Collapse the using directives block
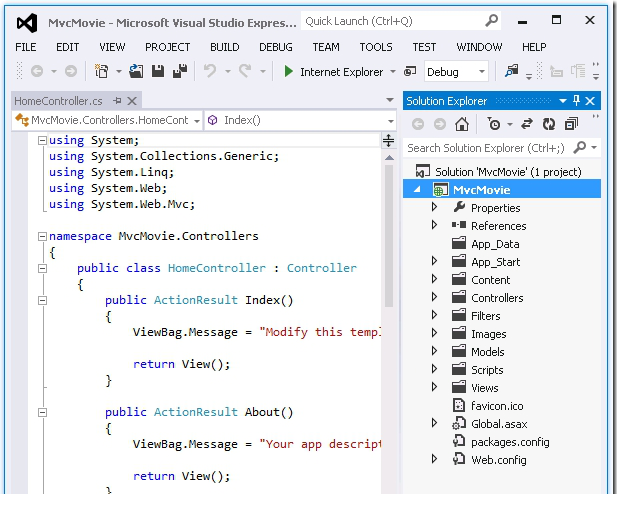Viewport: 617px width, 513px height. tap(42, 140)
